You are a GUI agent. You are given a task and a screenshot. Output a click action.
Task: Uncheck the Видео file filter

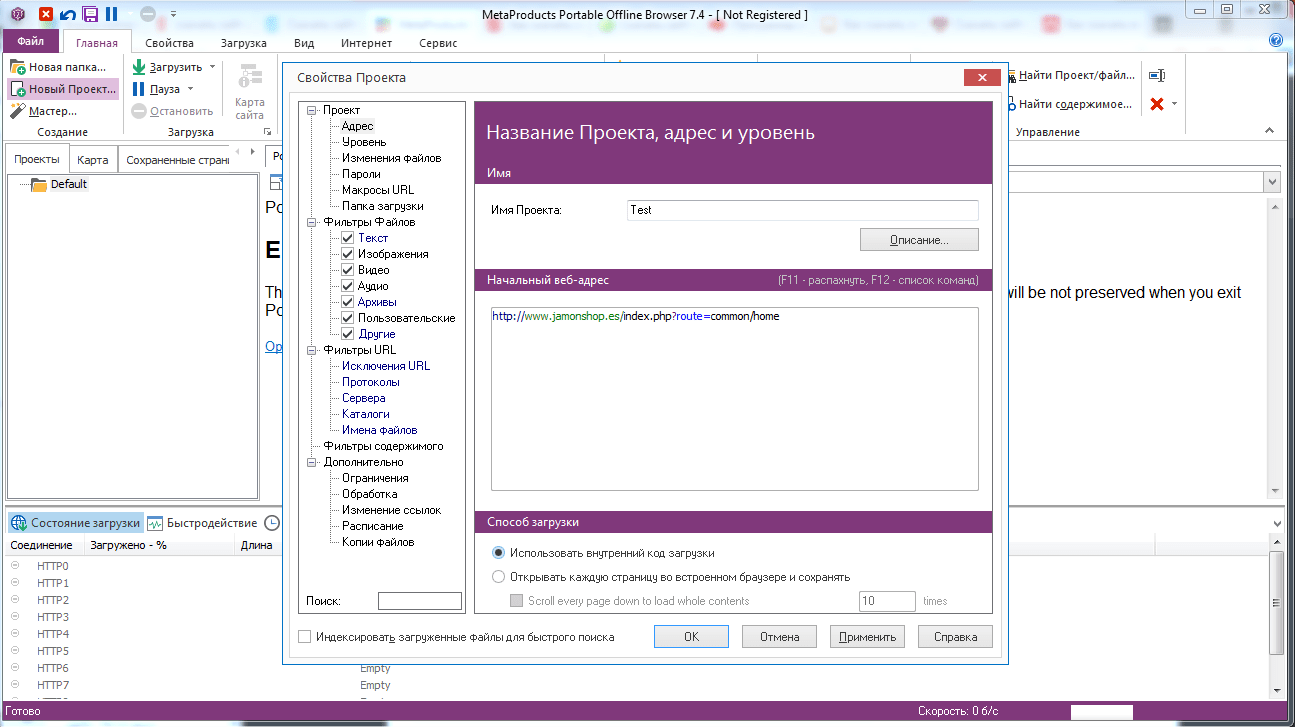tap(348, 270)
